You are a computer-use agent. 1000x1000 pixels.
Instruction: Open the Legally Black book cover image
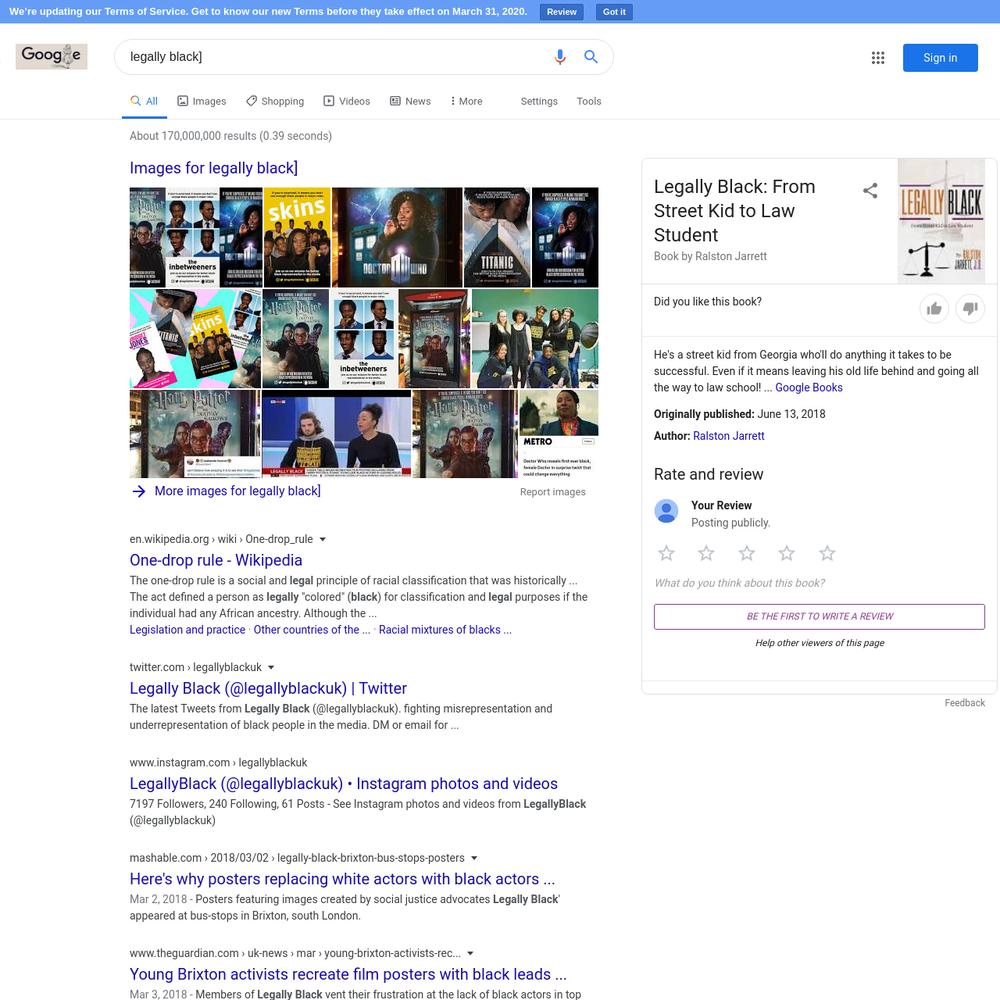pos(941,221)
